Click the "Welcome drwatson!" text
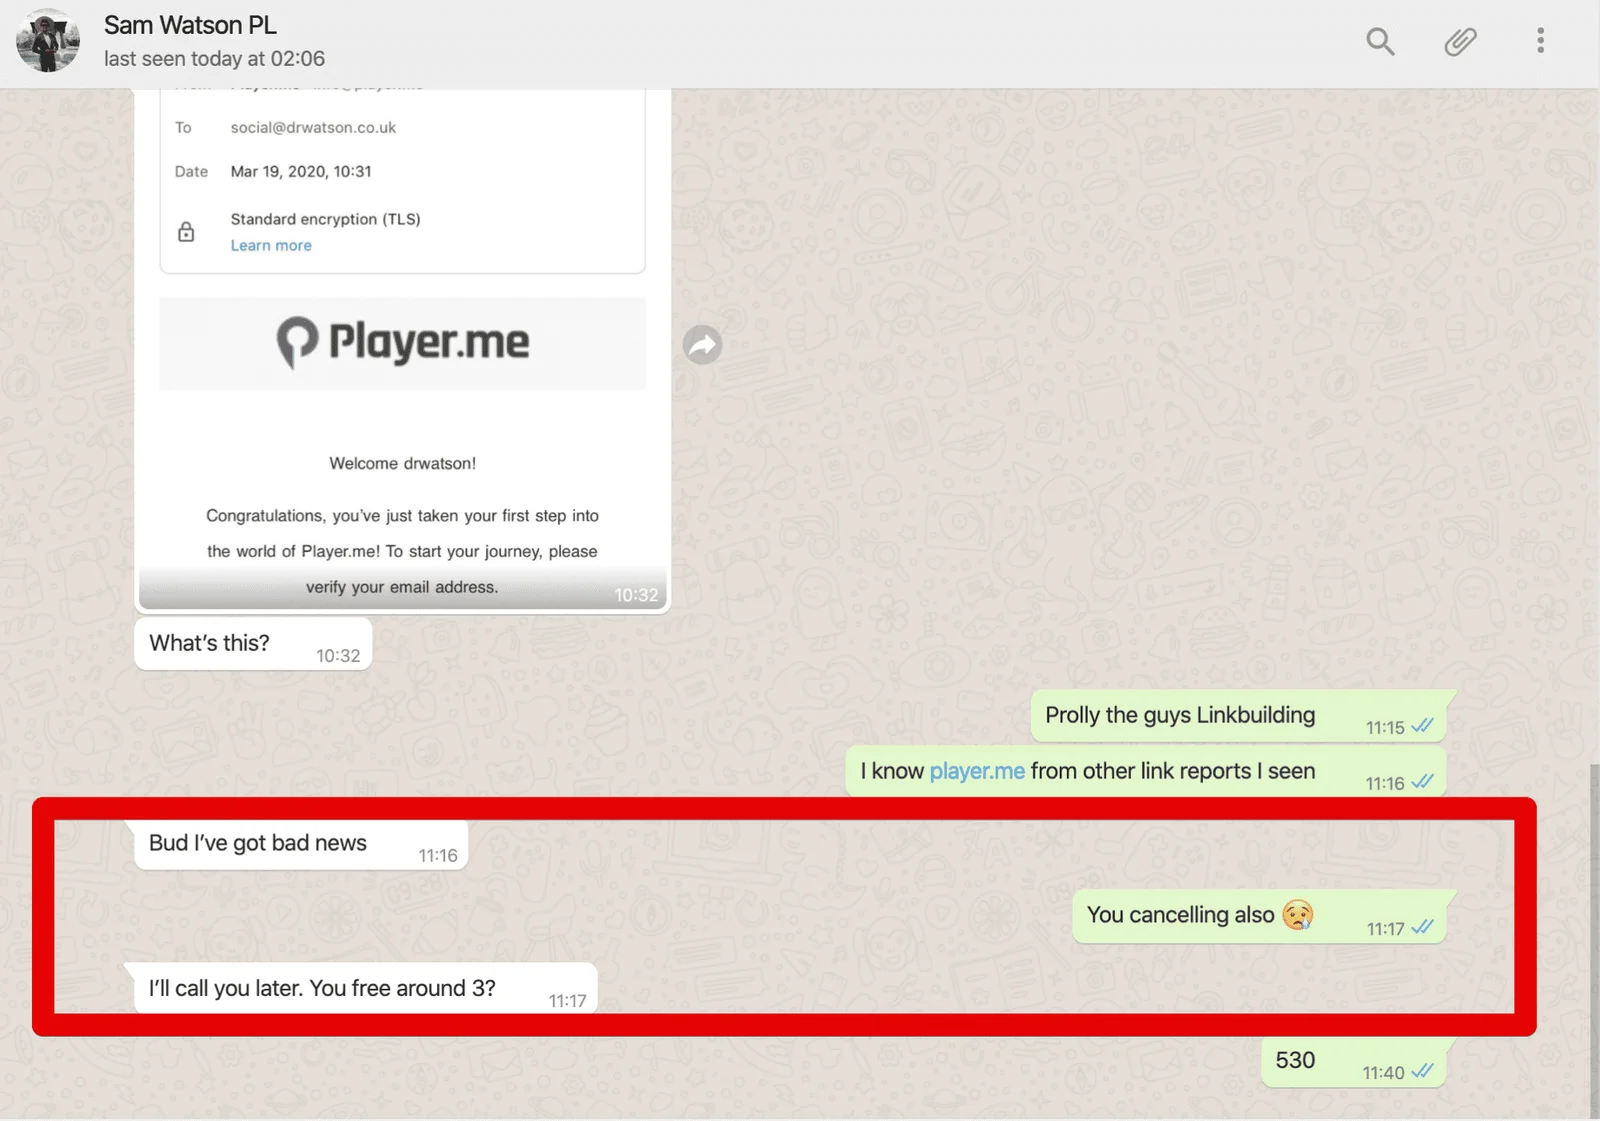1600x1121 pixels. click(x=403, y=464)
